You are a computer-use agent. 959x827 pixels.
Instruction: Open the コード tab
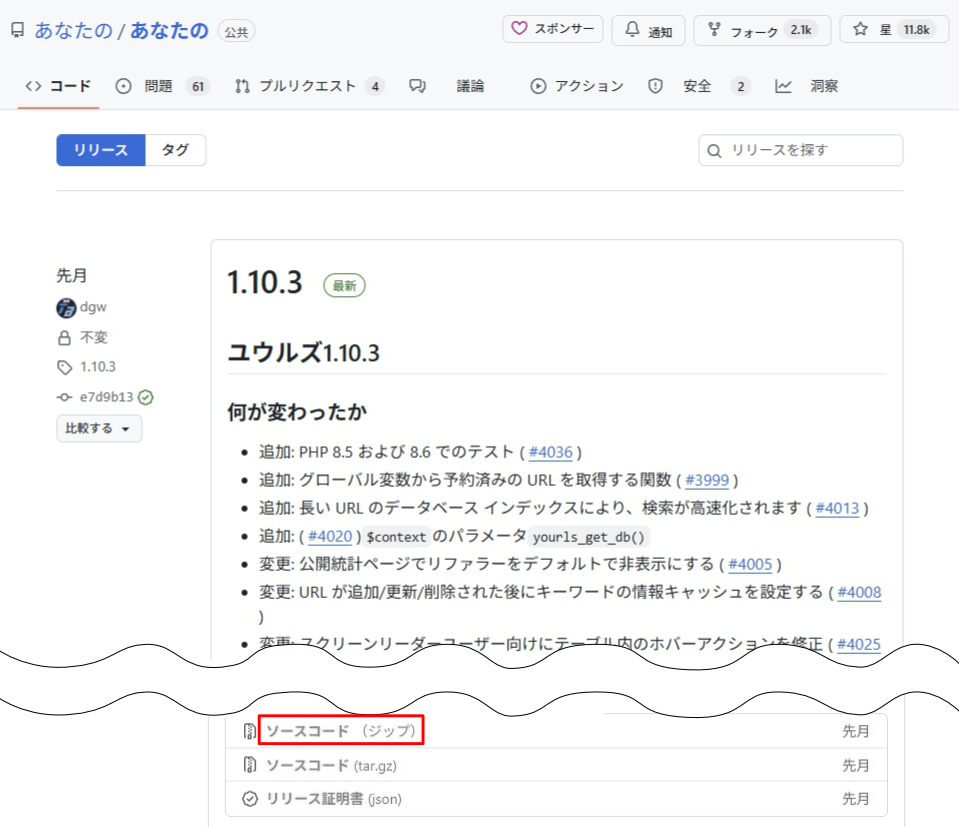coord(58,86)
